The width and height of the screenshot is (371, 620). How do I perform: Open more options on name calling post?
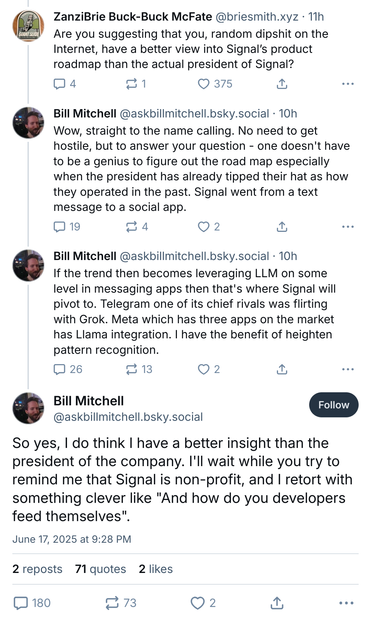348,227
